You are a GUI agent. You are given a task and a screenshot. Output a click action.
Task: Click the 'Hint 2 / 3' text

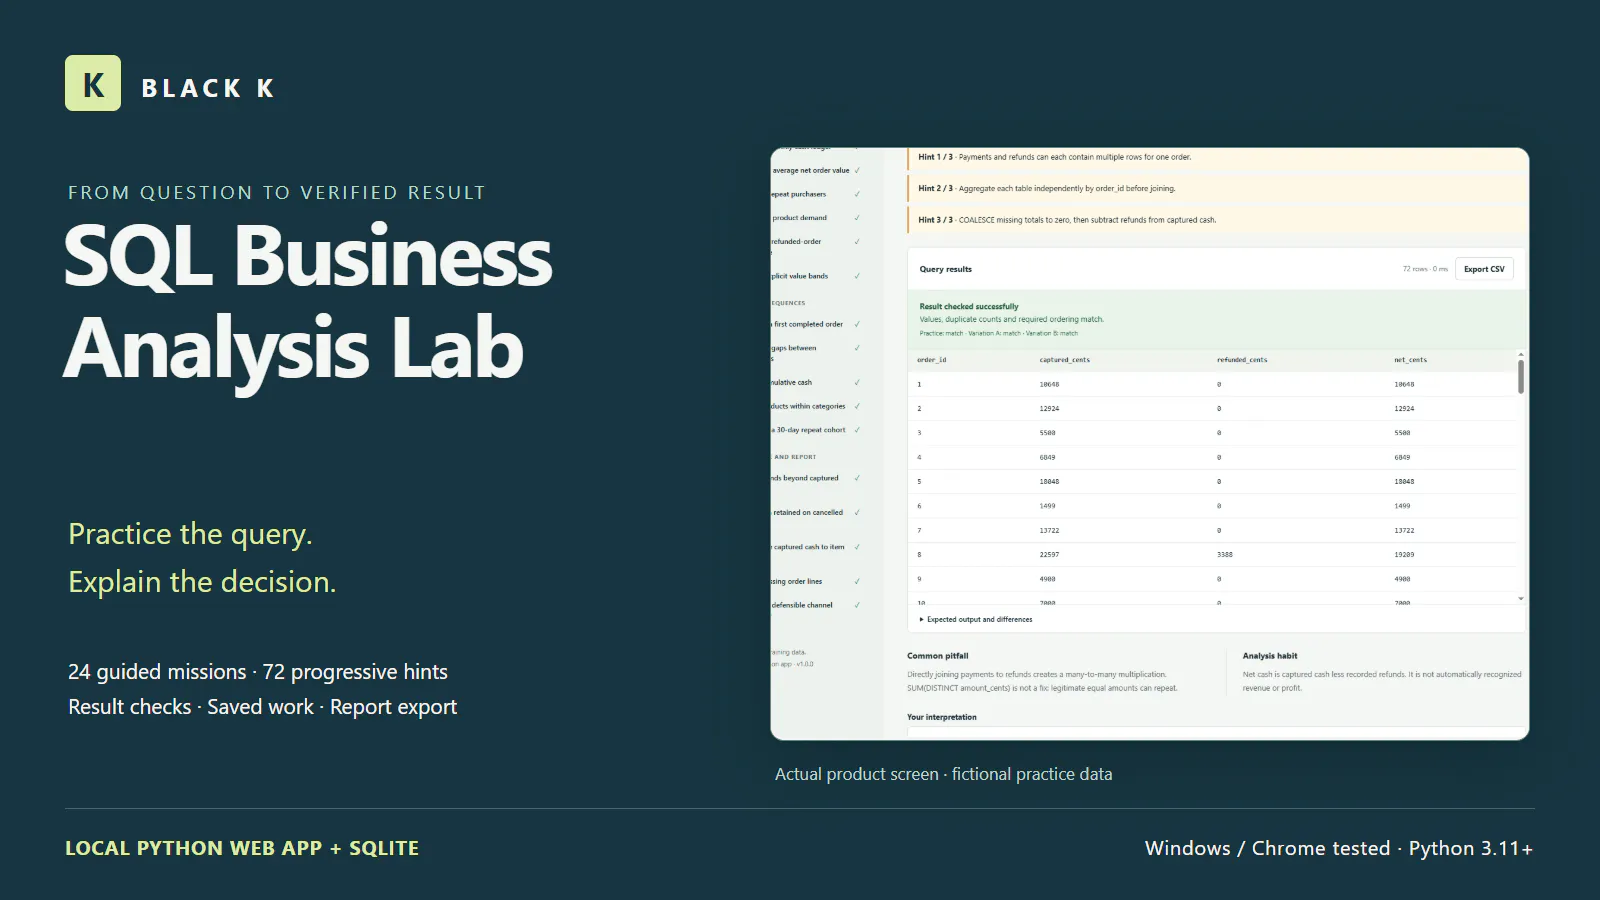935,188
